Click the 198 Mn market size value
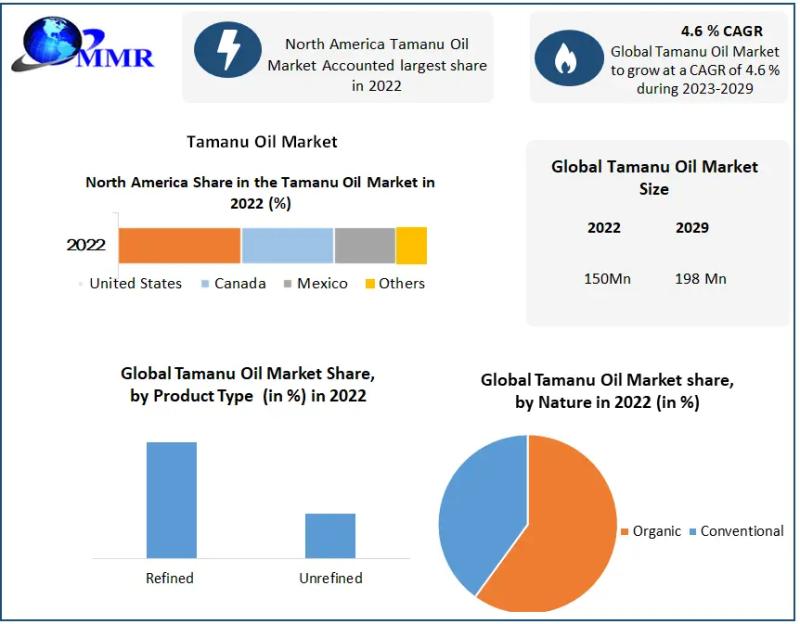 click(x=701, y=279)
